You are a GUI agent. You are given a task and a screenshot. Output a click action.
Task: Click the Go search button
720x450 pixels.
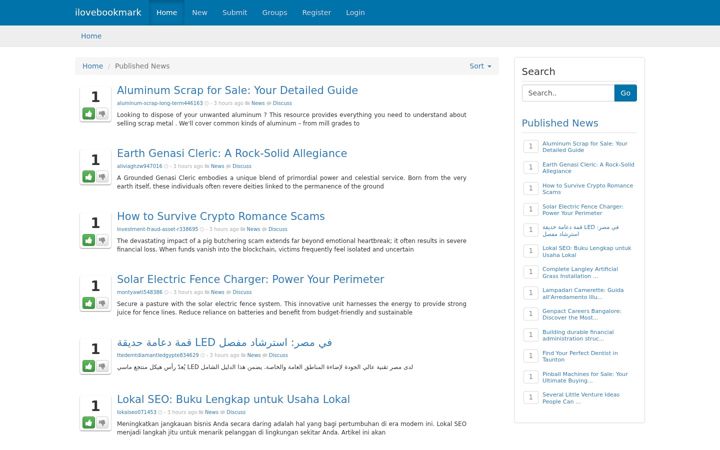[x=625, y=93]
